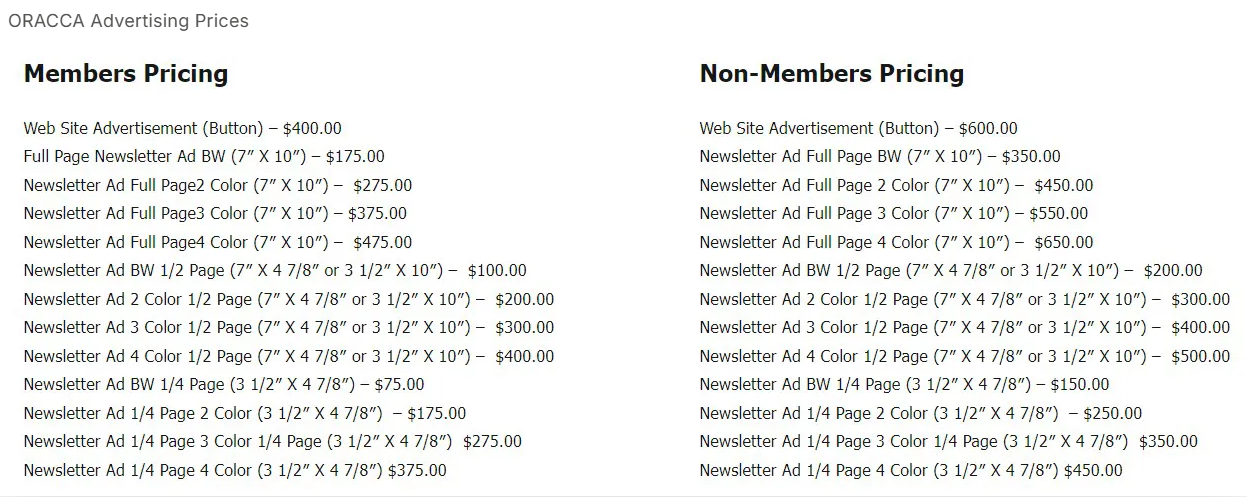The height and width of the screenshot is (497, 1247).
Task: Click the Non-Members Pricing heading
Action: coord(831,74)
